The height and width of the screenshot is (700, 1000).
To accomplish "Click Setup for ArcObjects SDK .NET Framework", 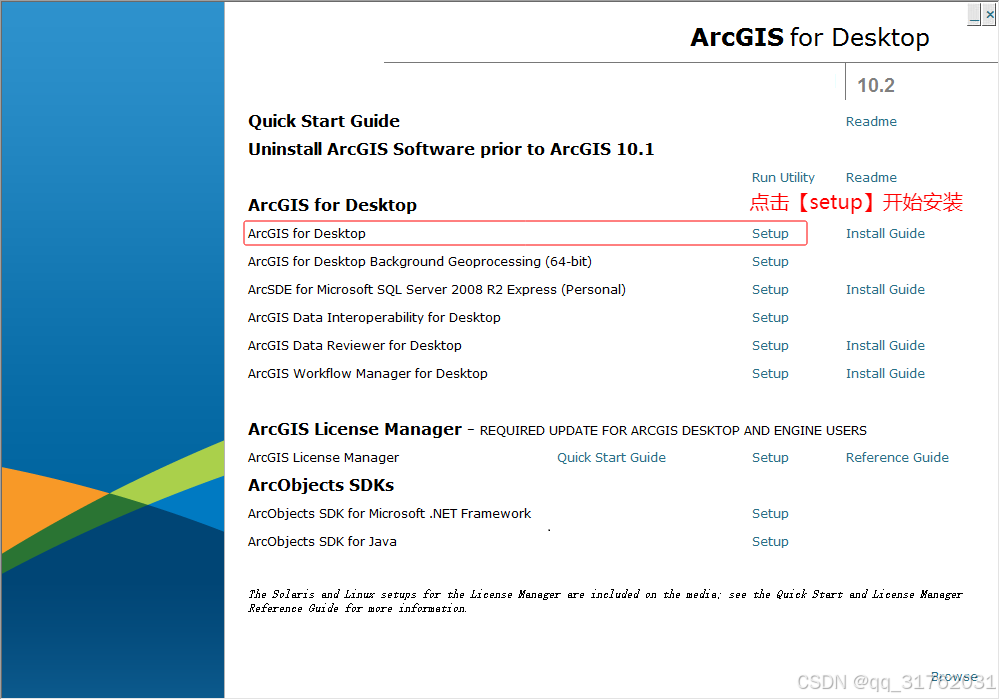I will coord(770,514).
